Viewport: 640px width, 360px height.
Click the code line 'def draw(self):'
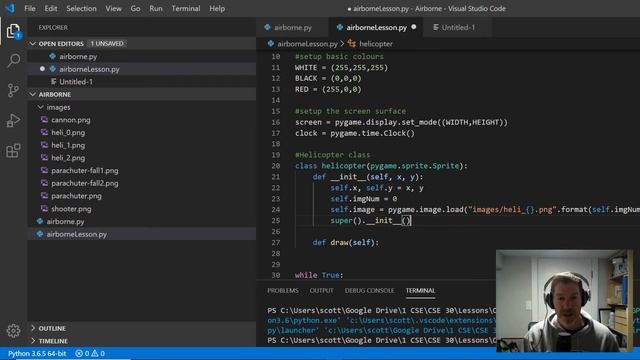[x=346, y=242]
